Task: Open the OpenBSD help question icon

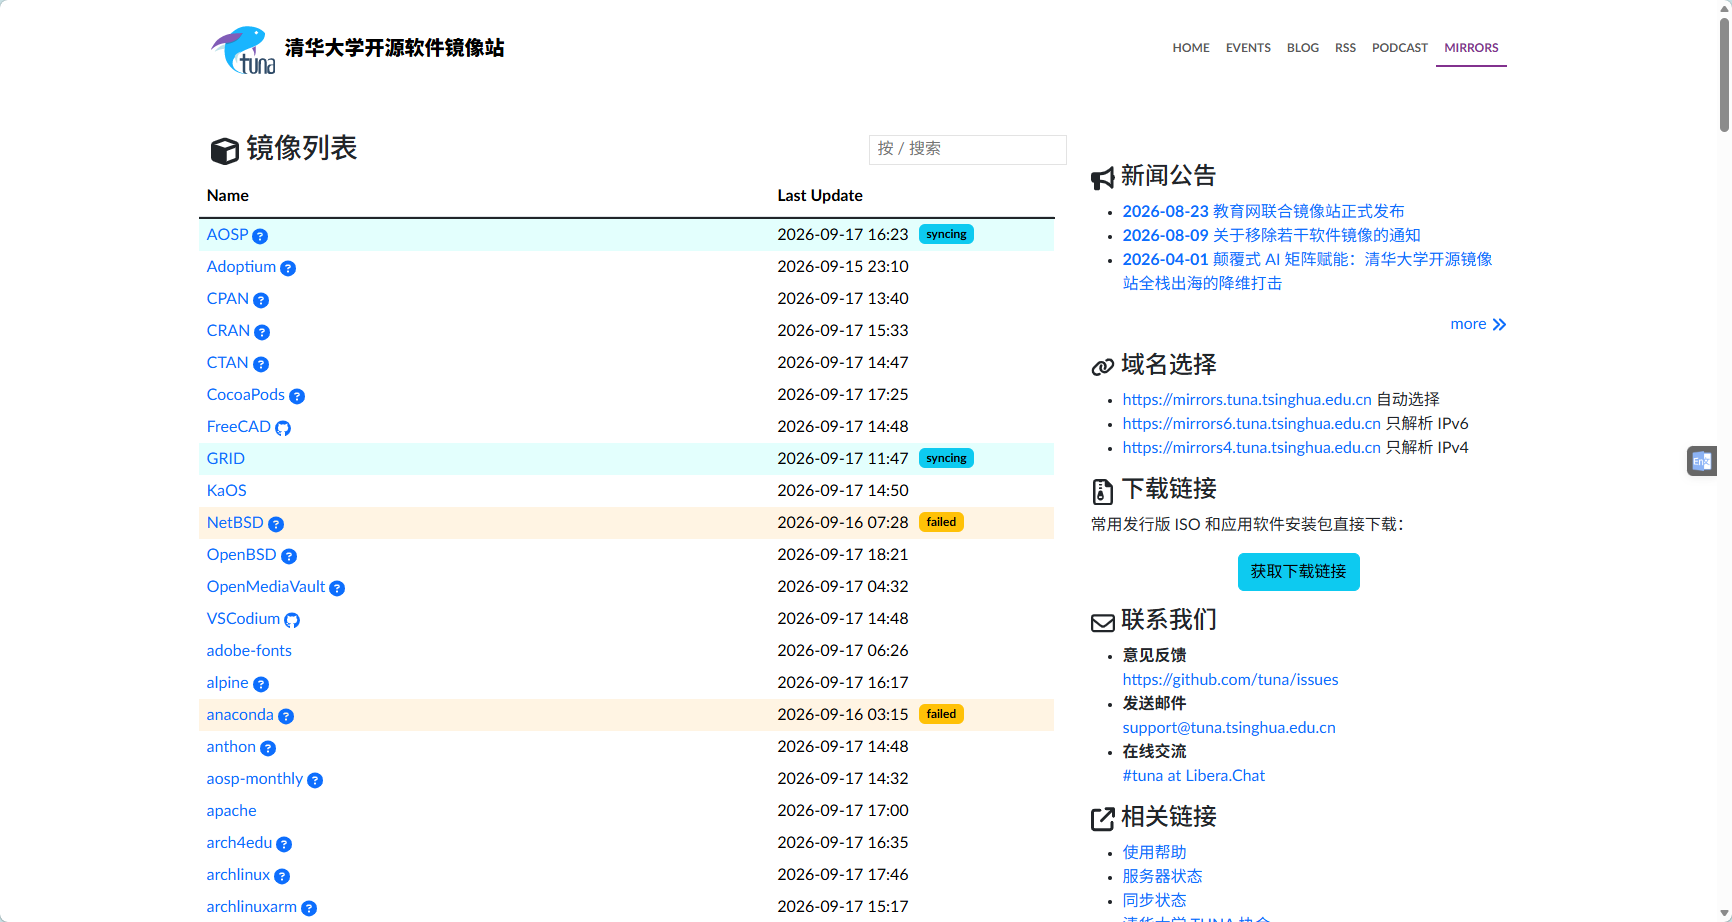Action: tap(289, 556)
